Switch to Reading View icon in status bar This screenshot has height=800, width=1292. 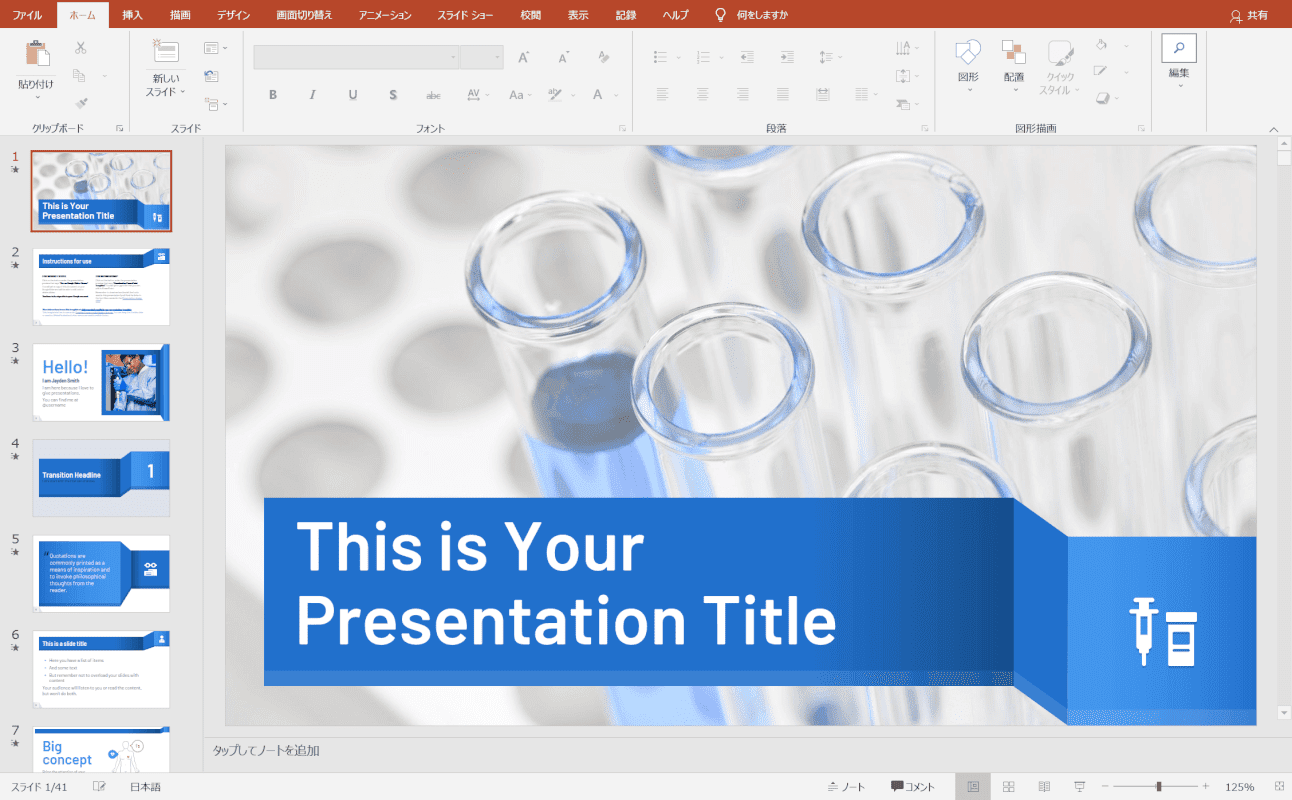pos(1044,787)
